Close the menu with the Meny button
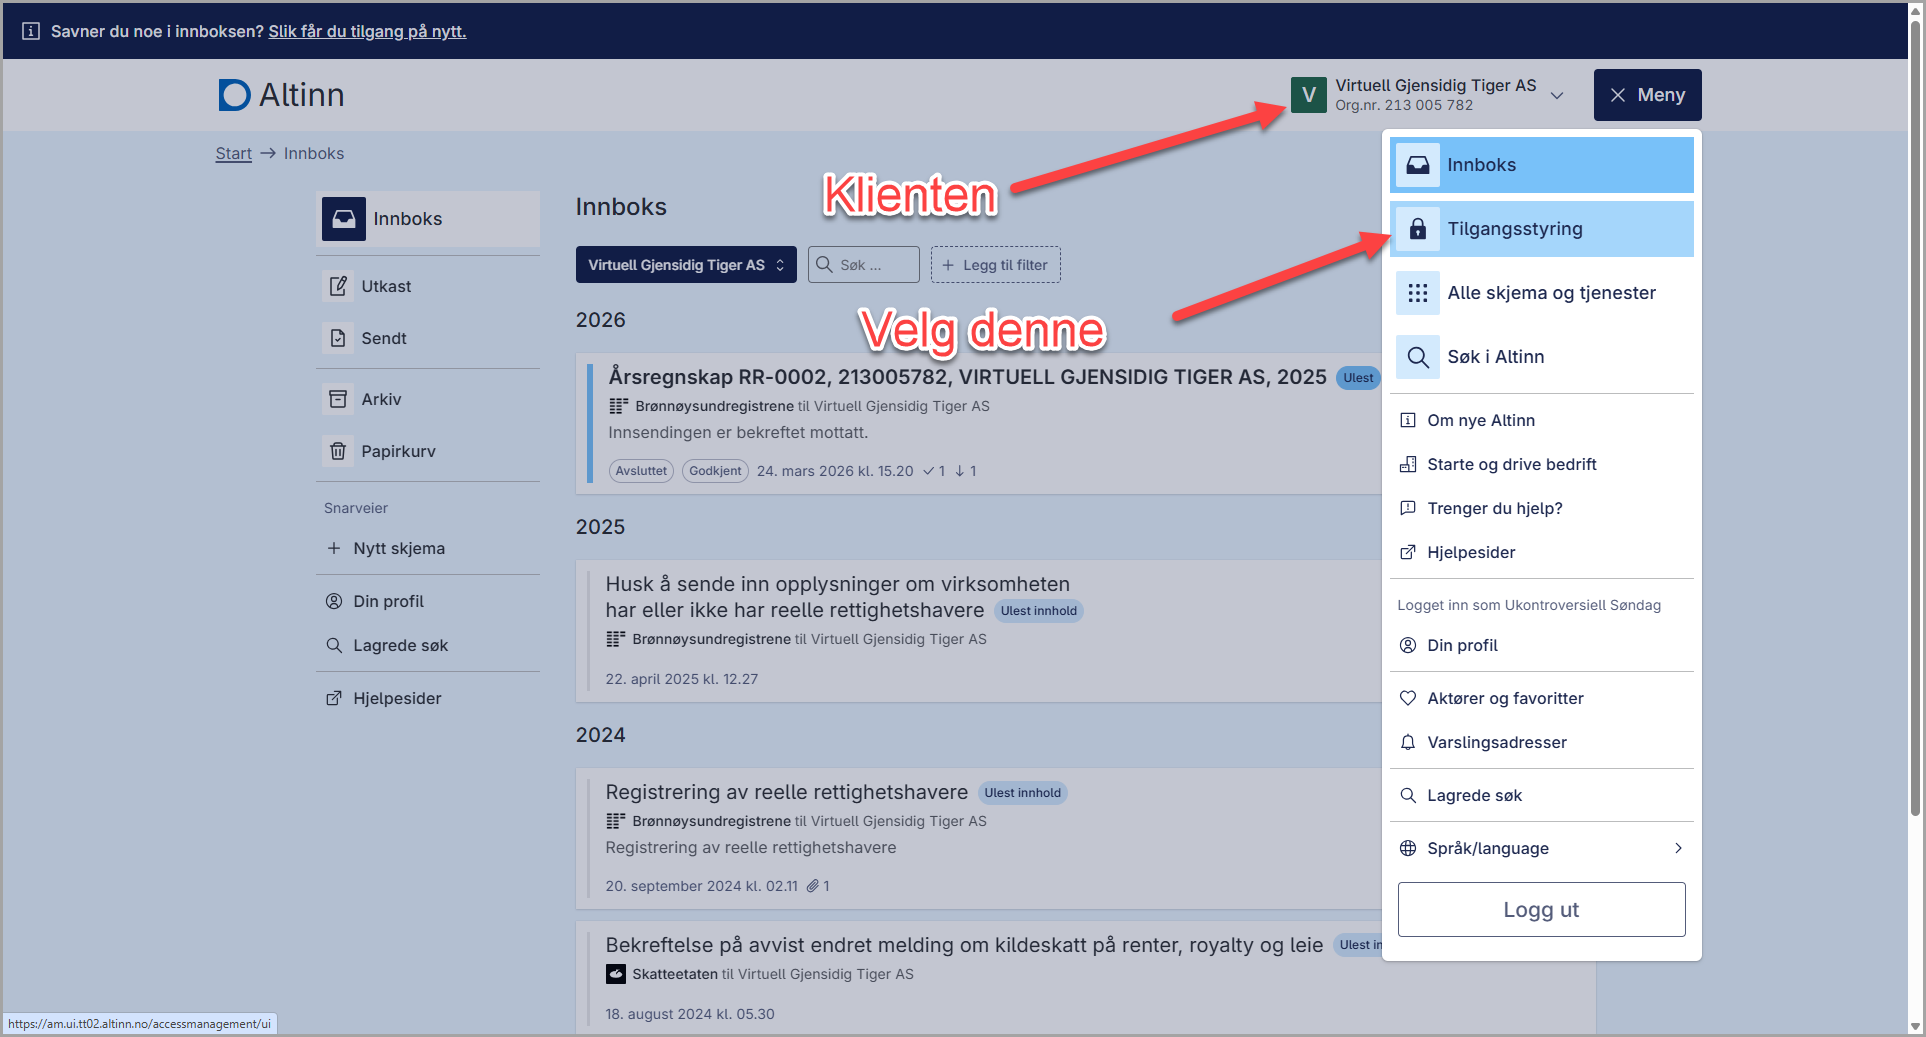The width and height of the screenshot is (1926, 1037). tap(1647, 95)
